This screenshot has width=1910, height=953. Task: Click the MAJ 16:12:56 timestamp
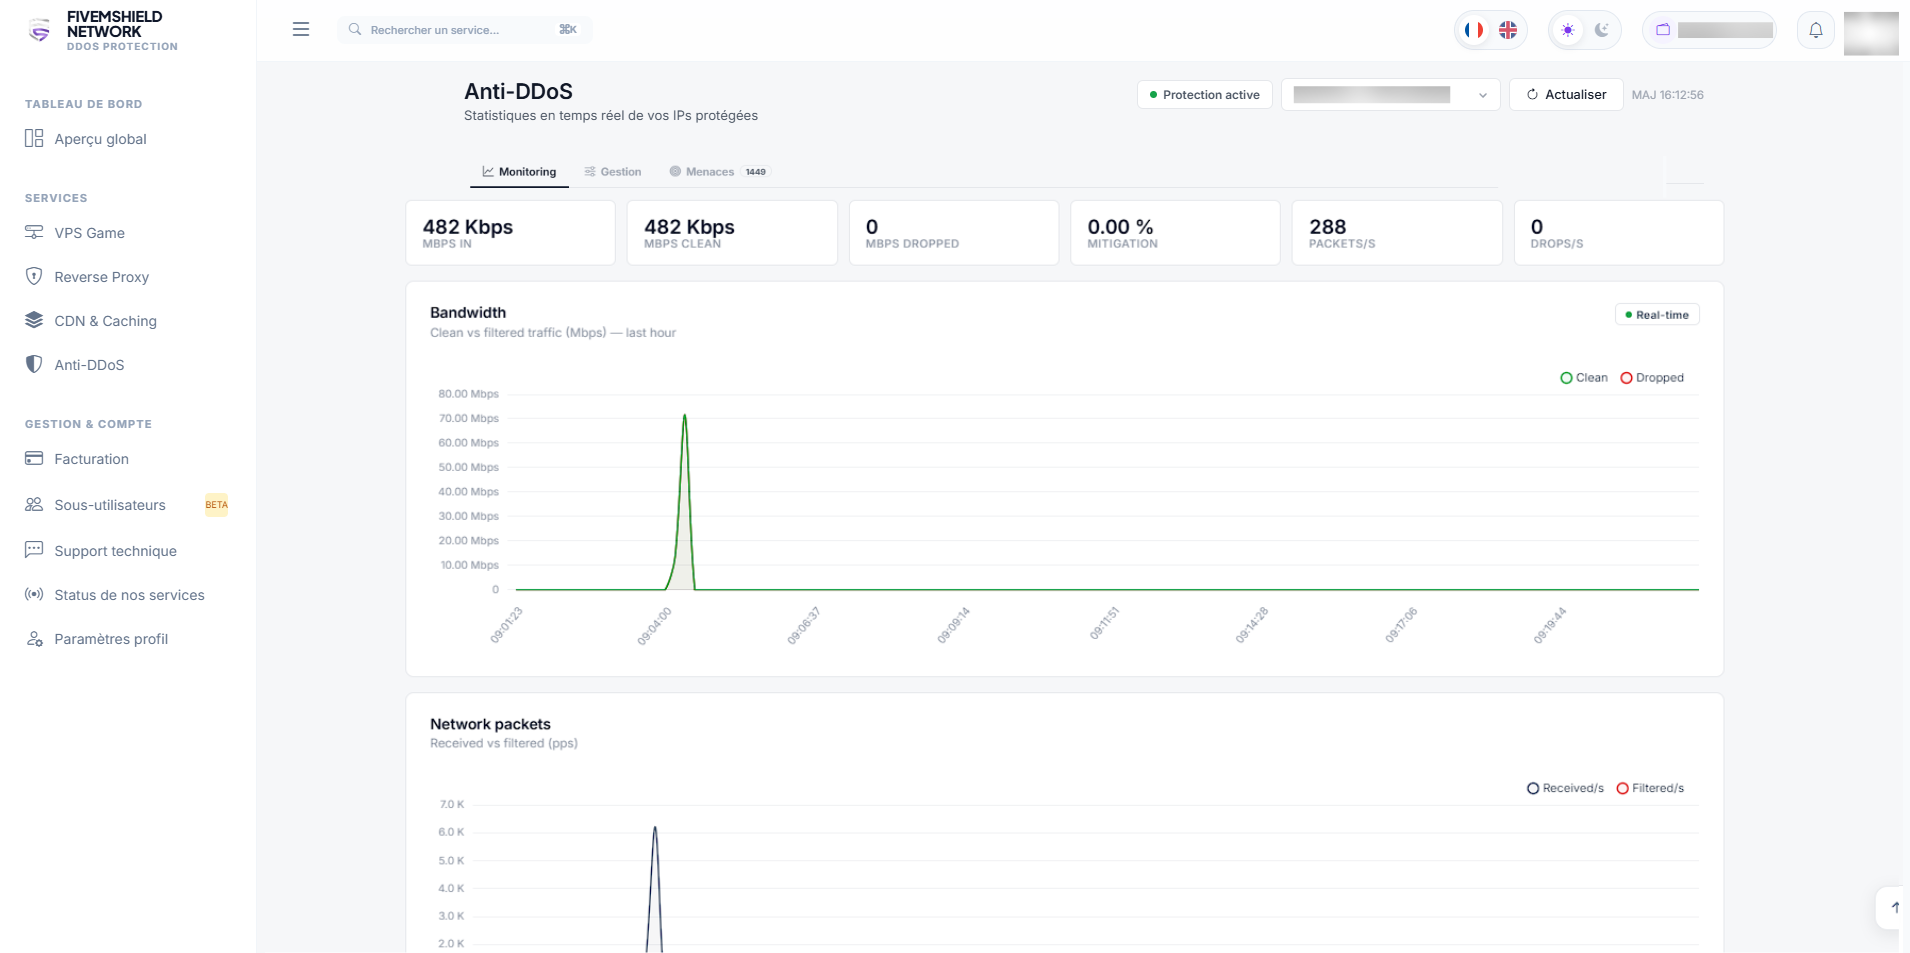[x=1667, y=95]
